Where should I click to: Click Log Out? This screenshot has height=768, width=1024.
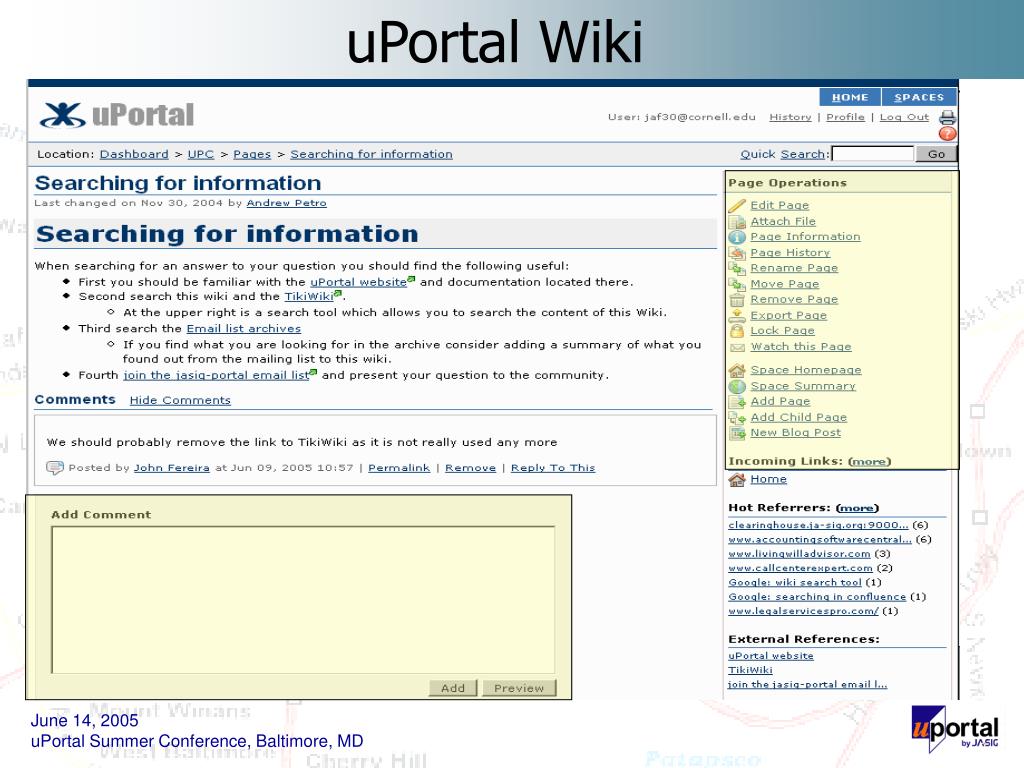tap(904, 117)
